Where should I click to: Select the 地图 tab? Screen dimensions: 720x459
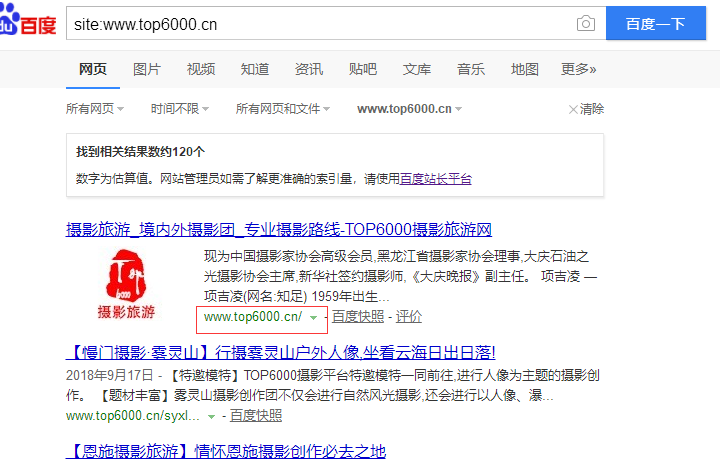[525, 69]
